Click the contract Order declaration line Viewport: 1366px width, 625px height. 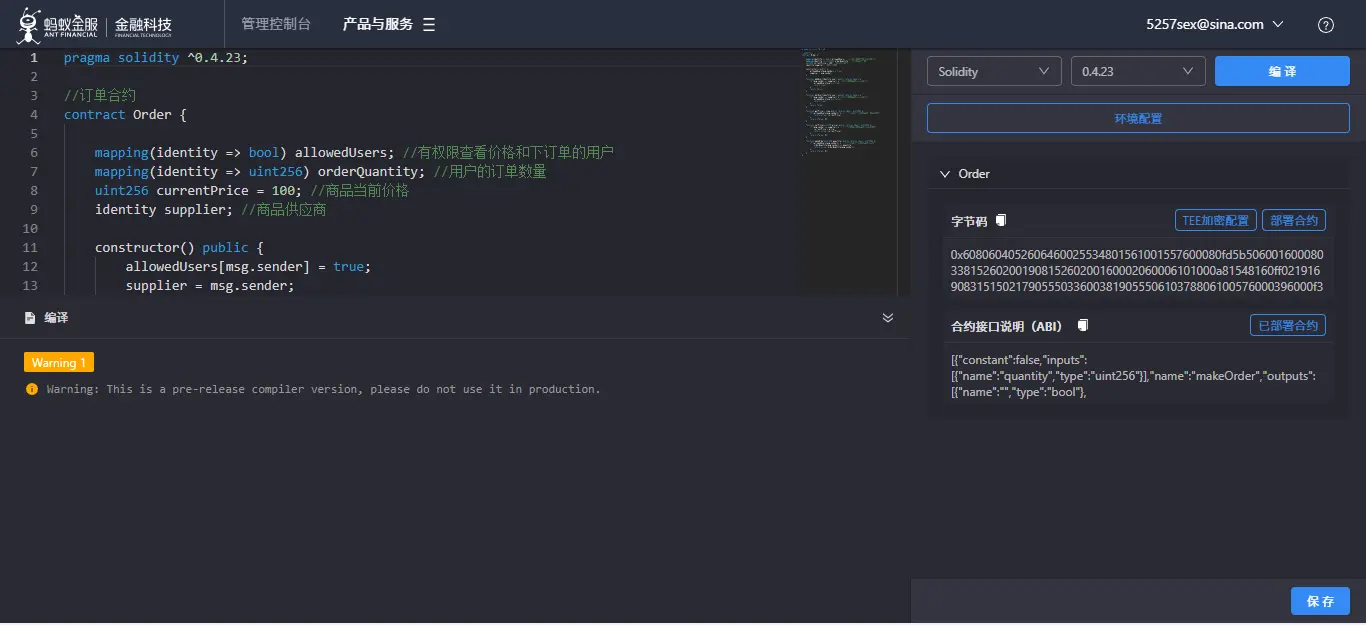pyautogui.click(x=125, y=115)
